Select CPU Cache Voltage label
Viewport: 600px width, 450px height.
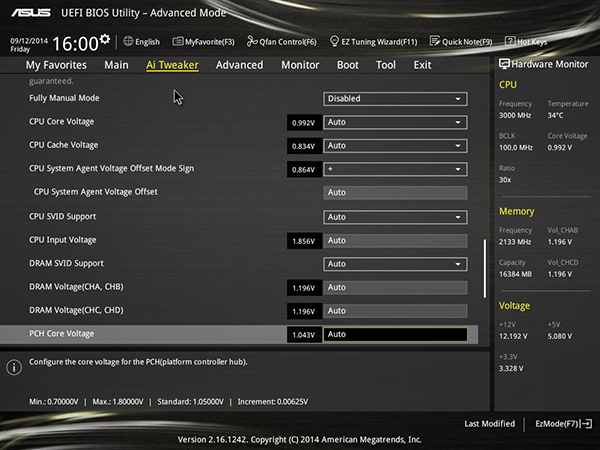(64, 145)
